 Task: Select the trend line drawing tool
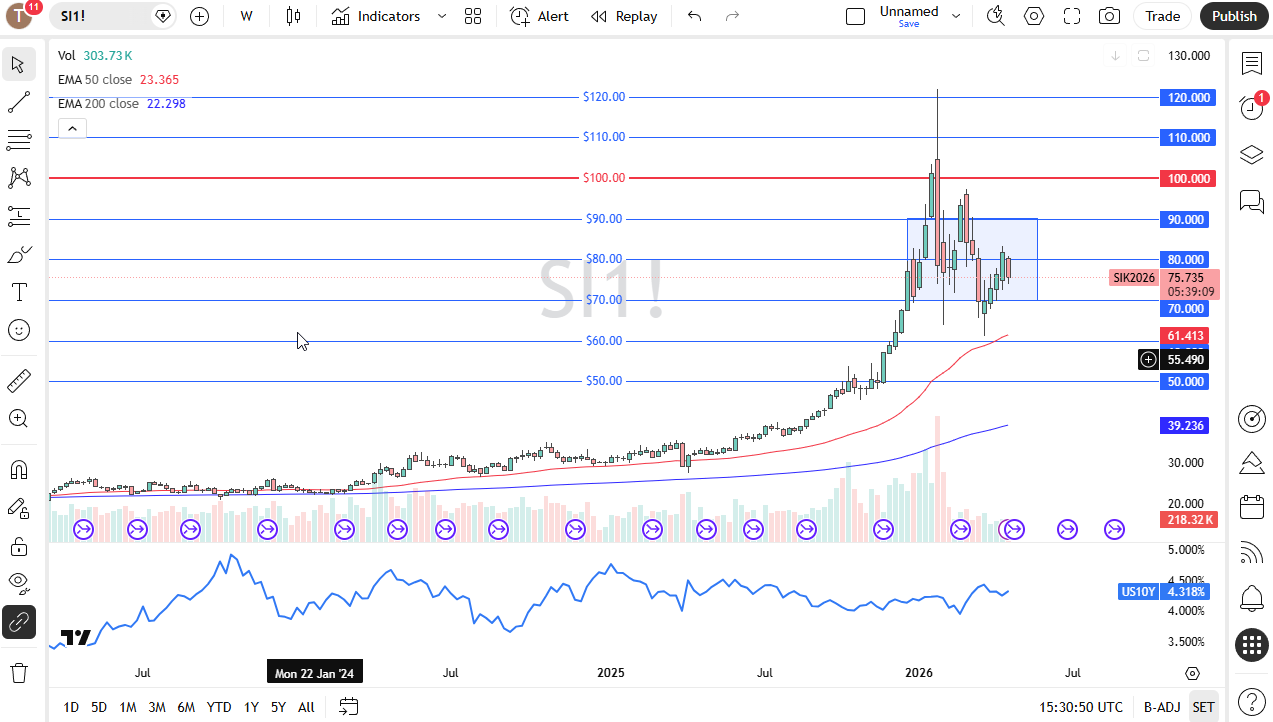[18, 102]
